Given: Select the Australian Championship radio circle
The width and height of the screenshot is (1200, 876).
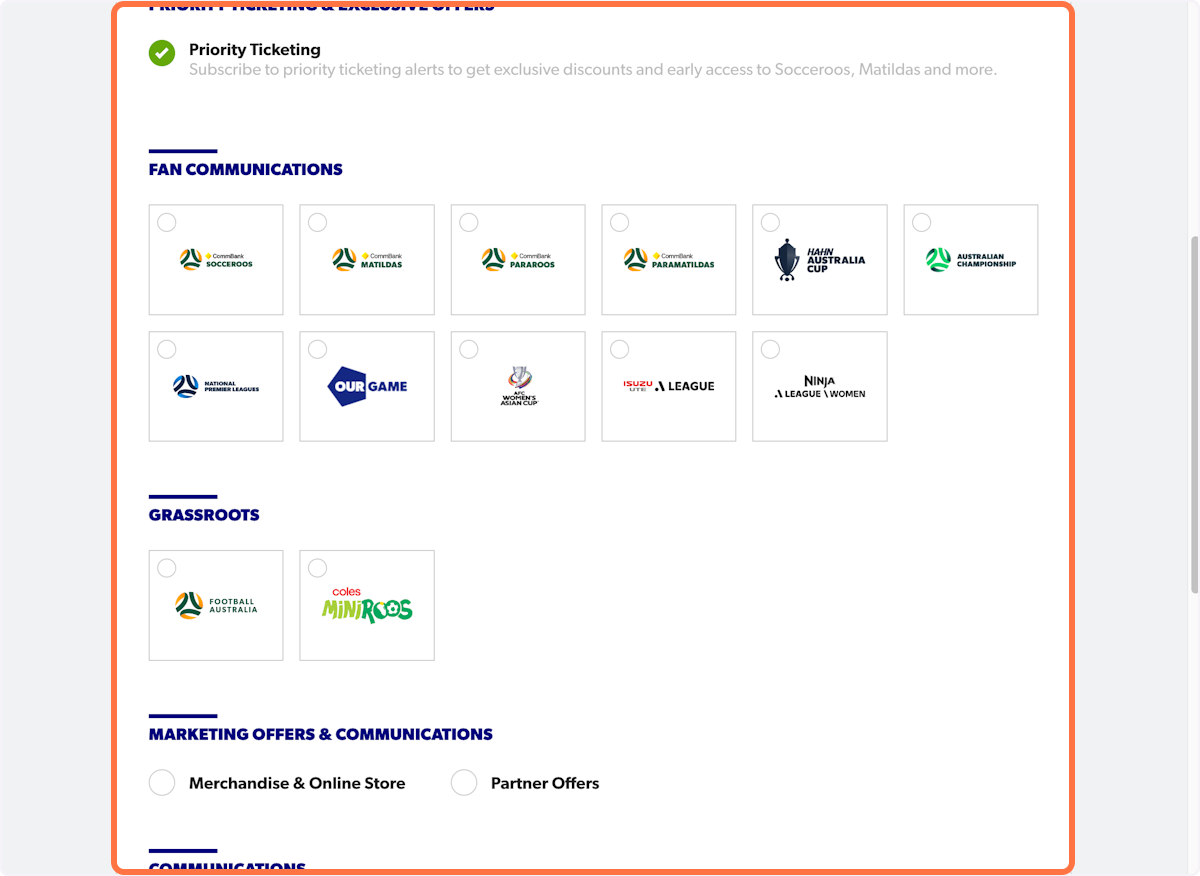Looking at the screenshot, I should tap(921, 222).
